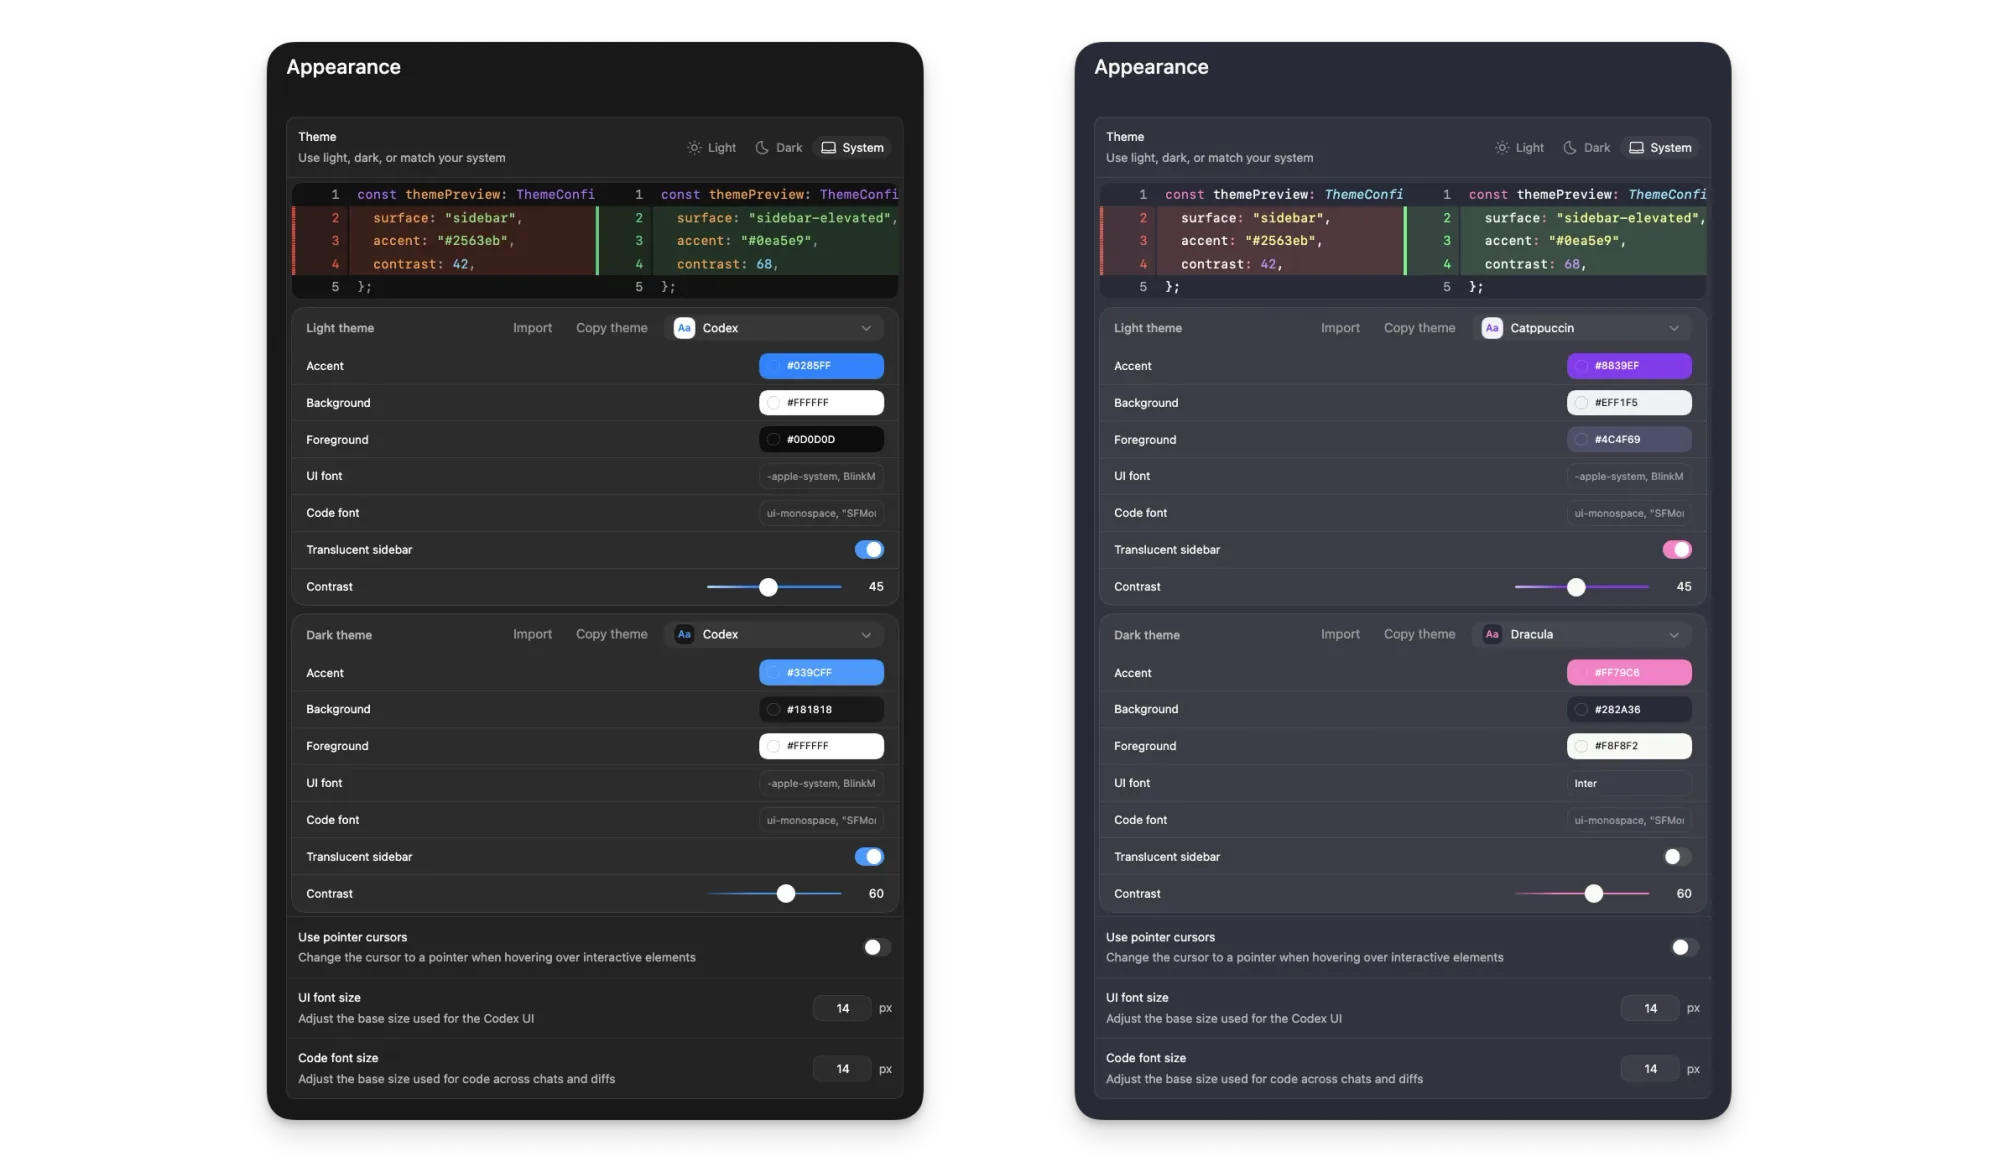Click the Aa icon beside Catppuccin
The image size is (2000, 1162).
[x=1492, y=327]
